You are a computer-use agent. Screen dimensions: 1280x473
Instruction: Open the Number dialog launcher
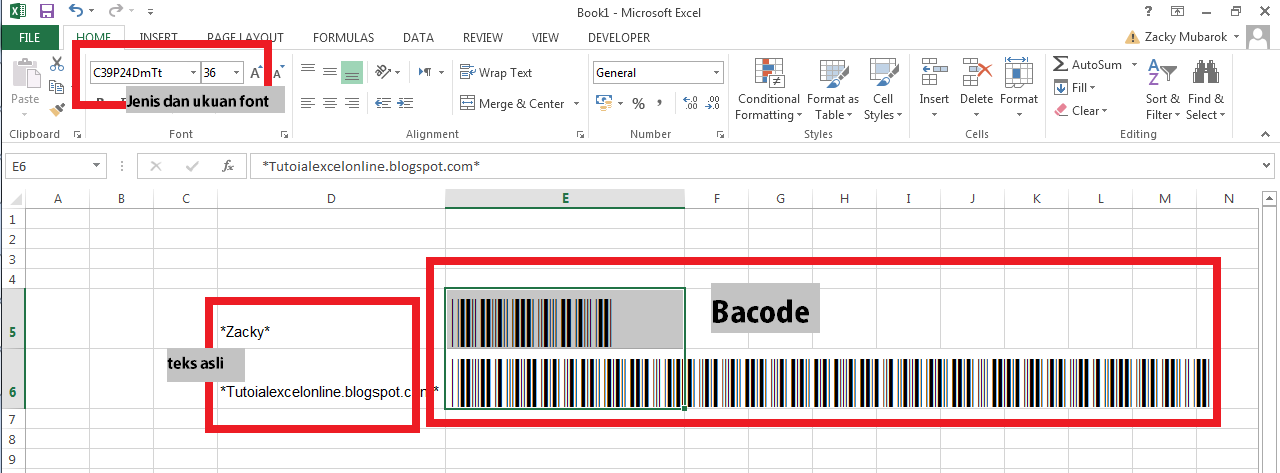pos(720,134)
